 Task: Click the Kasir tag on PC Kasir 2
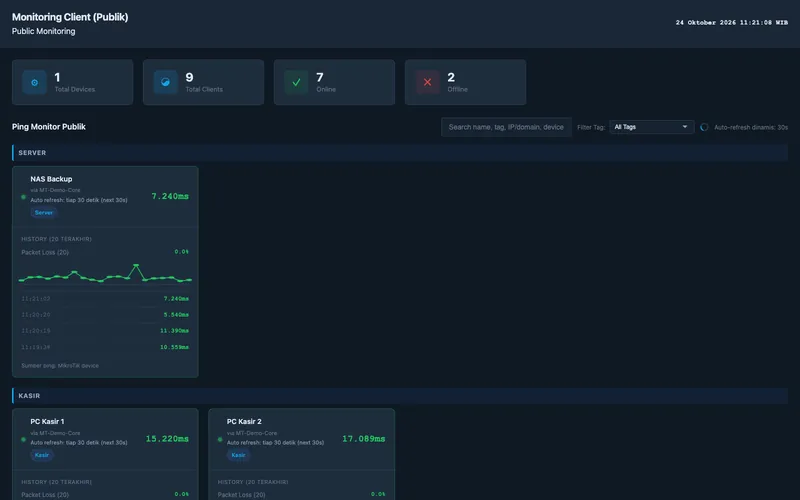tap(238, 455)
